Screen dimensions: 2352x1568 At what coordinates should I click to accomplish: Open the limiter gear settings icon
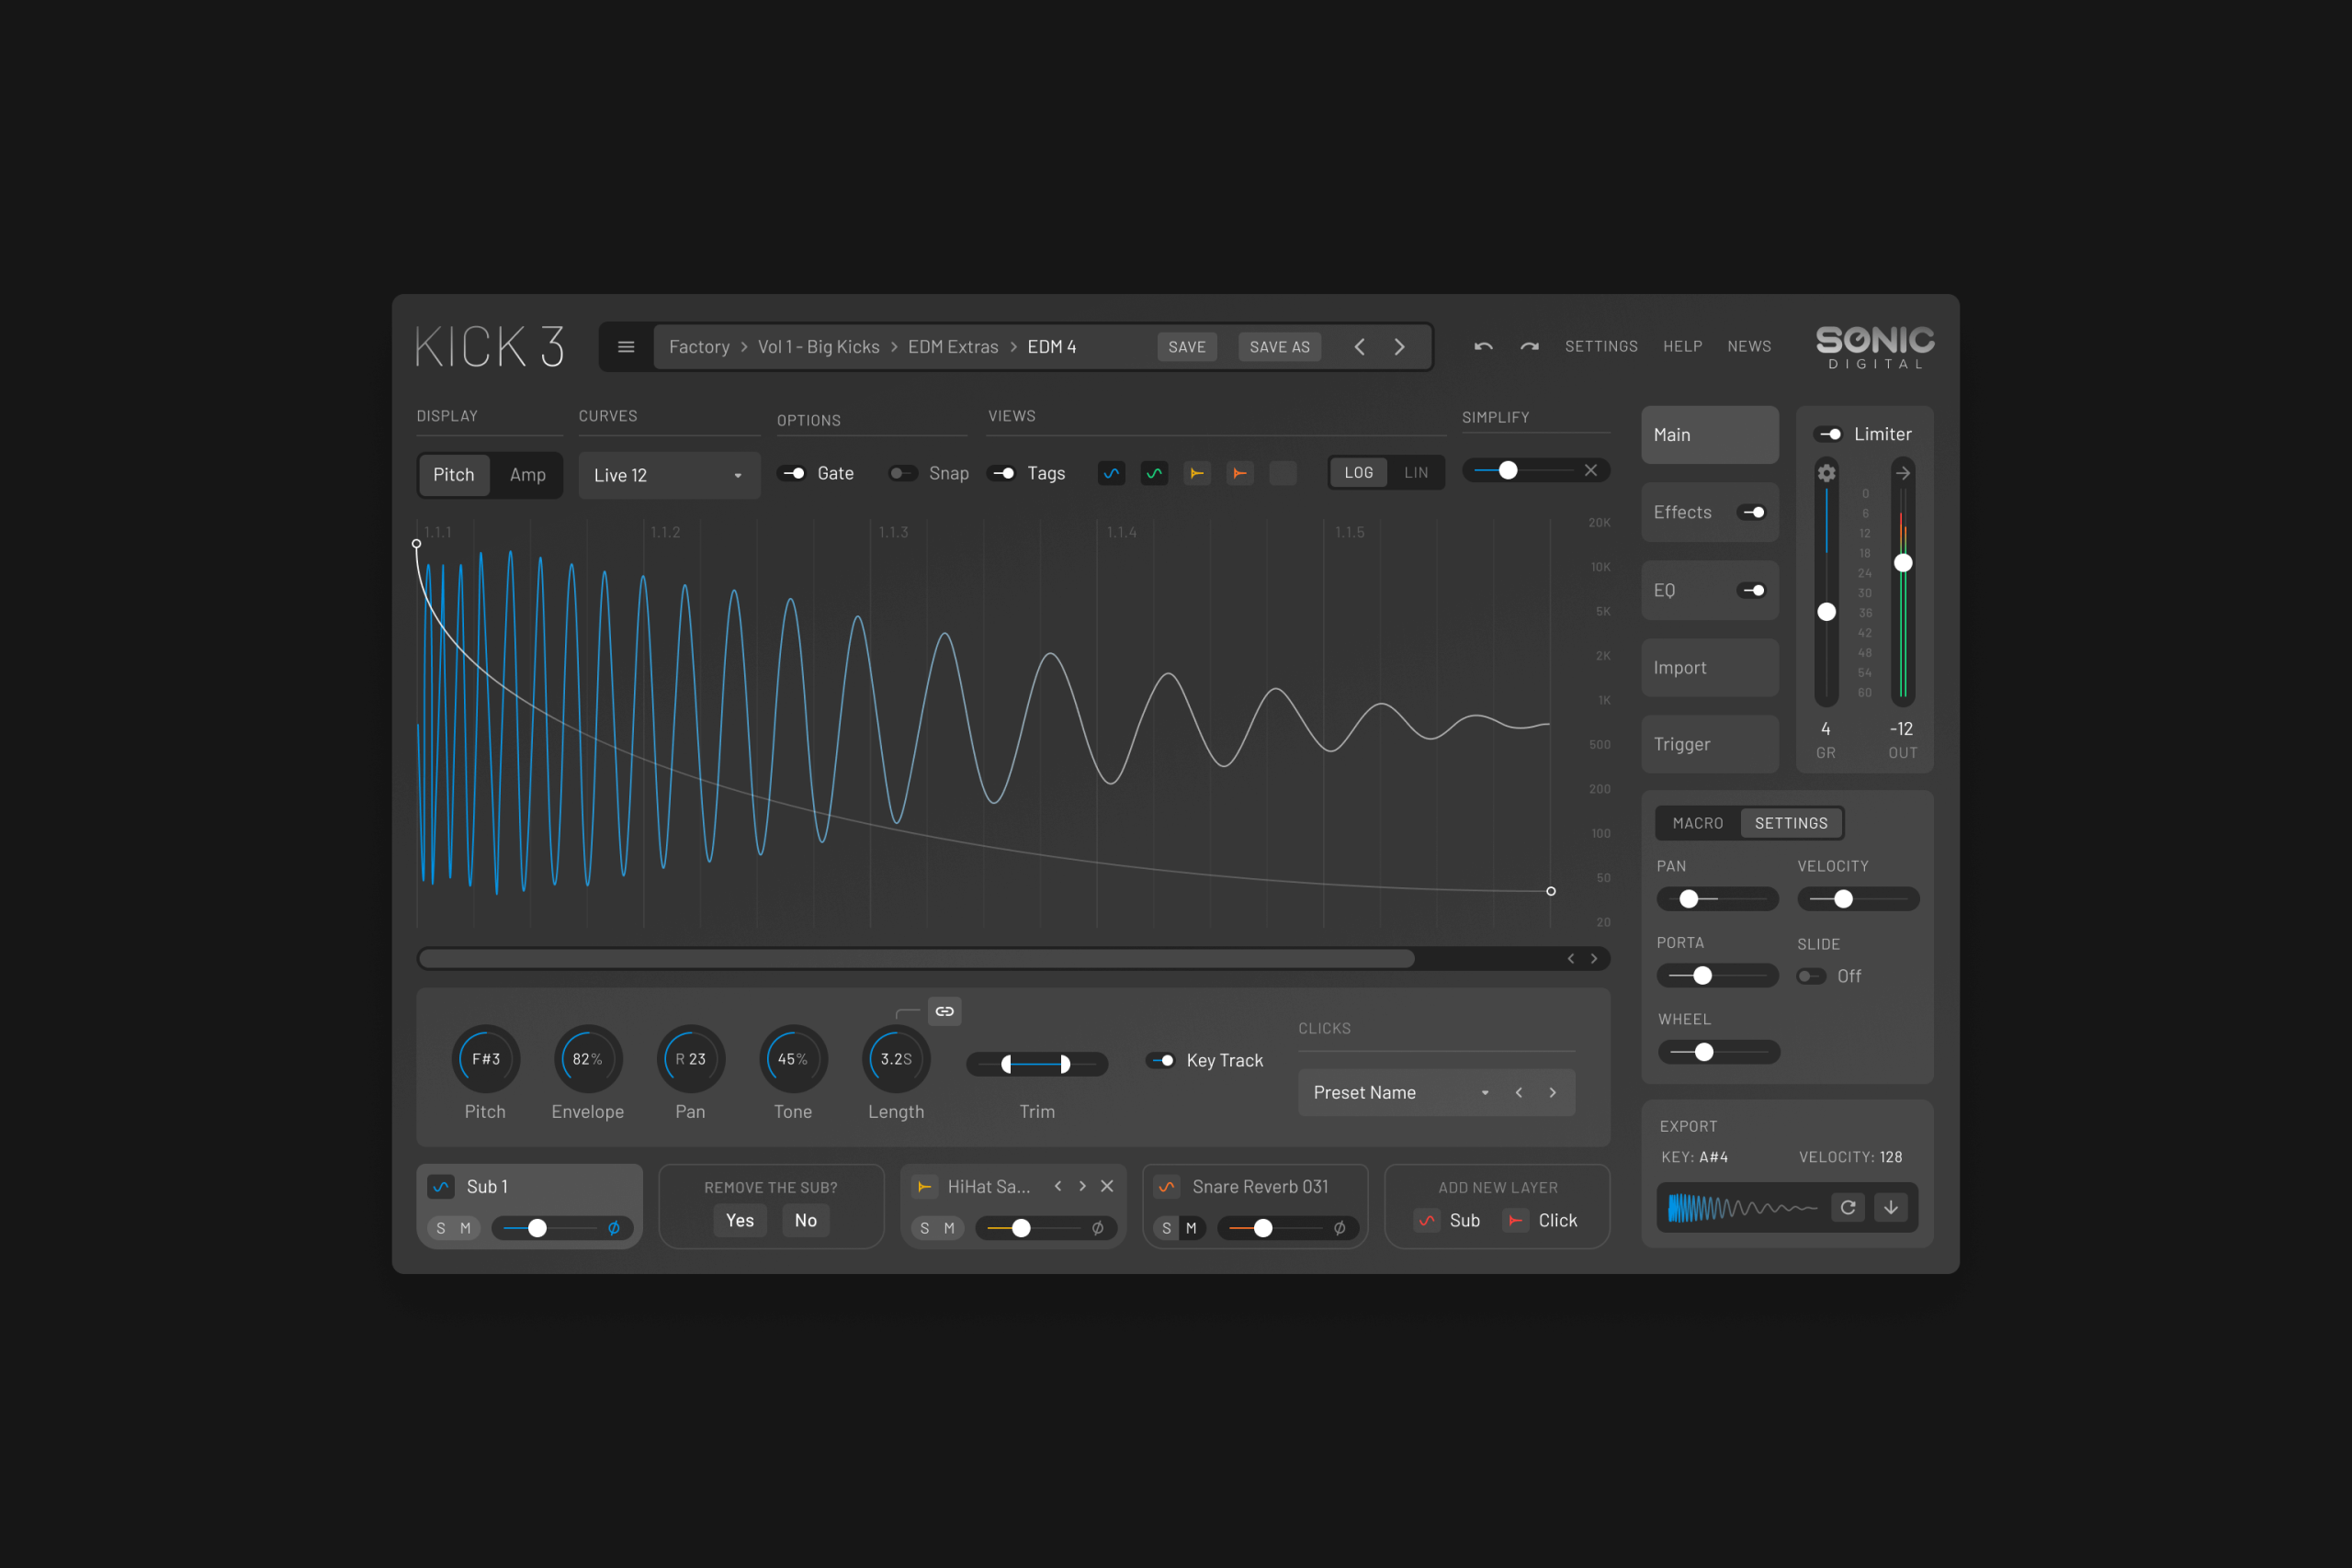1826,473
